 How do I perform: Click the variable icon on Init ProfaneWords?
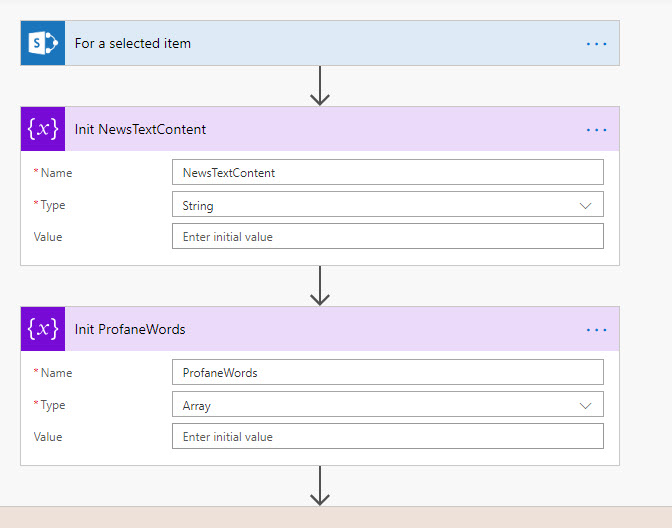(x=43, y=329)
